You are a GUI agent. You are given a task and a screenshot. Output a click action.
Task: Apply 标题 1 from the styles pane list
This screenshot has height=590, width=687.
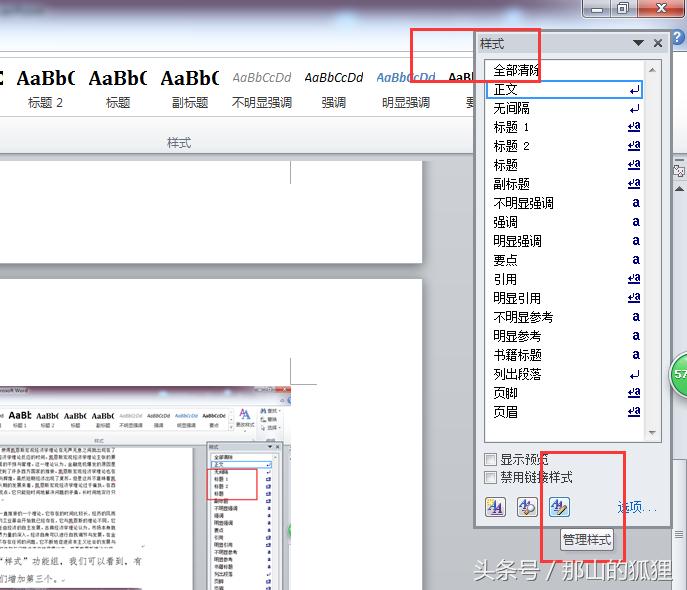[x=564, y=127]
